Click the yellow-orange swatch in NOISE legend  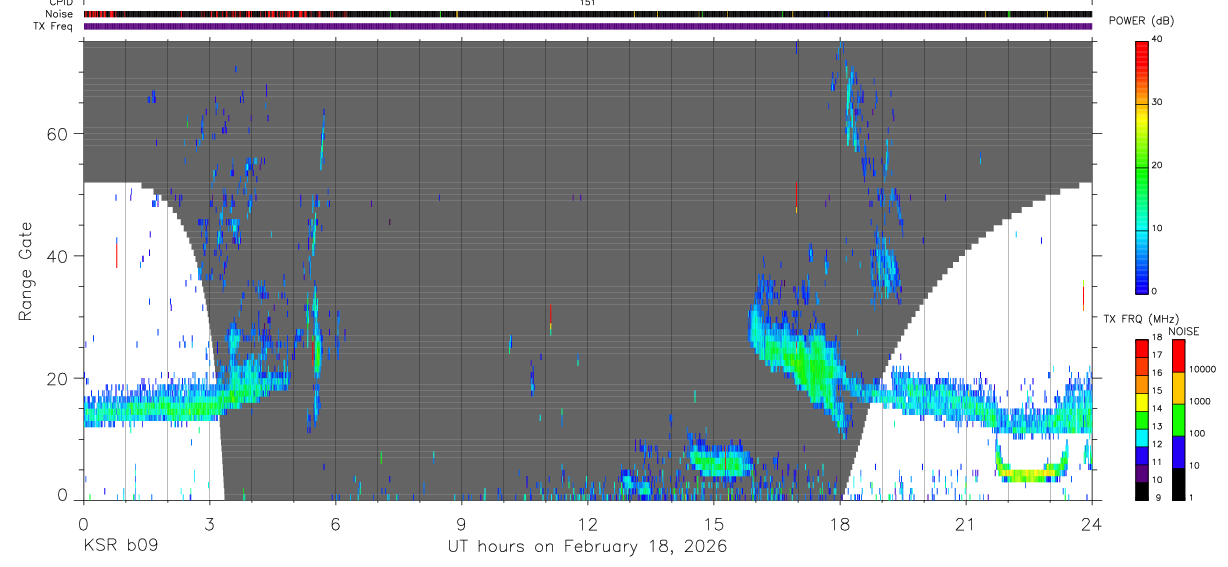click(1178, 387)
